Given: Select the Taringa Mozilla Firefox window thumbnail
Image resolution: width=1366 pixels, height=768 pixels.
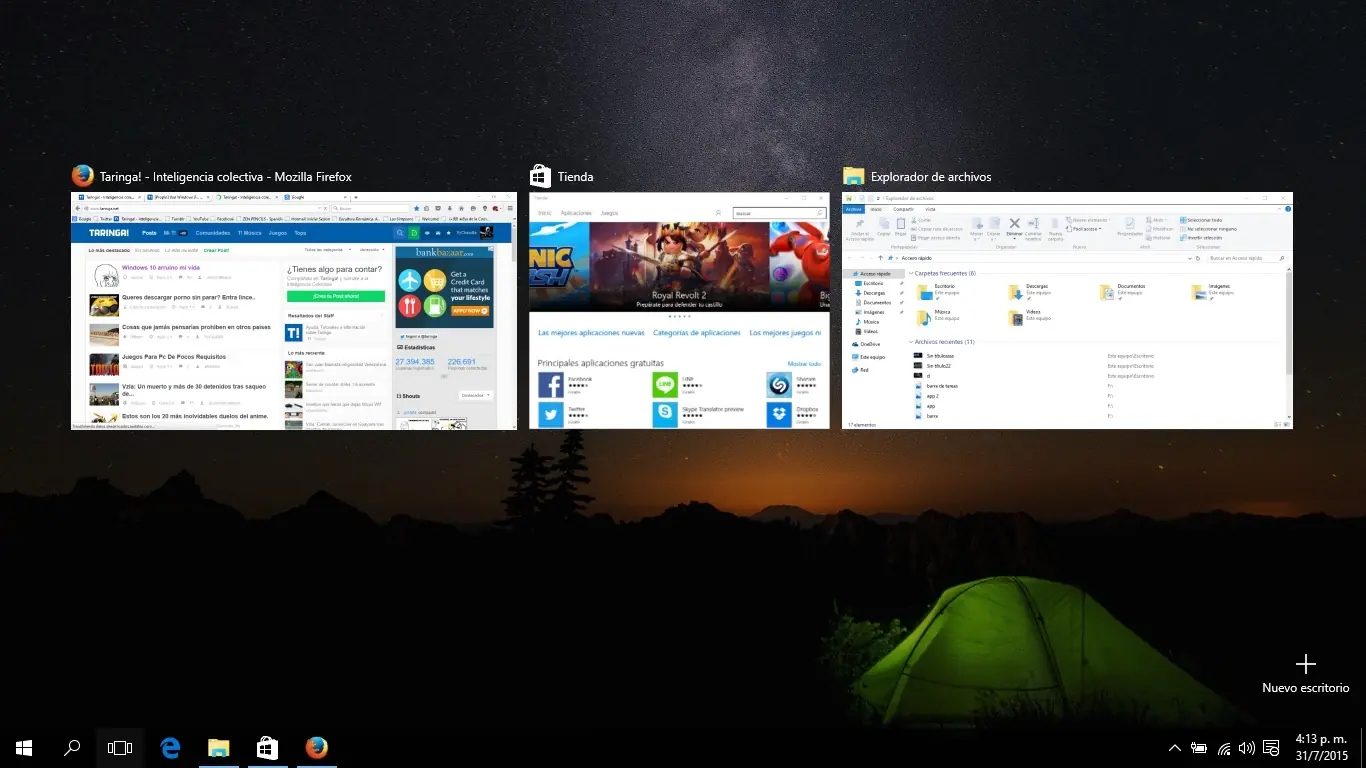Looking at the screenshot, I should (294, 310).
